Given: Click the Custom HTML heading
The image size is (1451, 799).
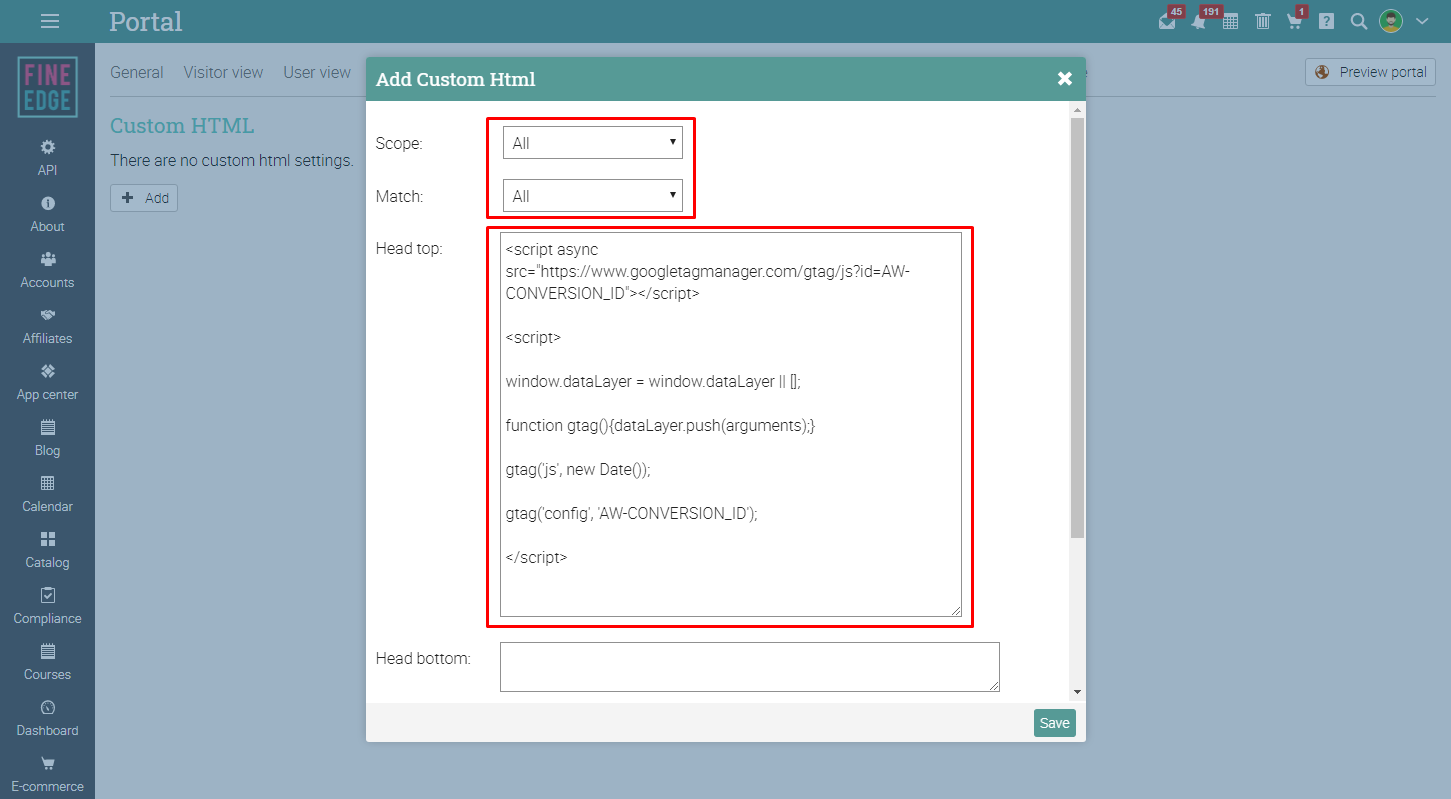Looking at the screenshot, I should [x=182, y=126].
